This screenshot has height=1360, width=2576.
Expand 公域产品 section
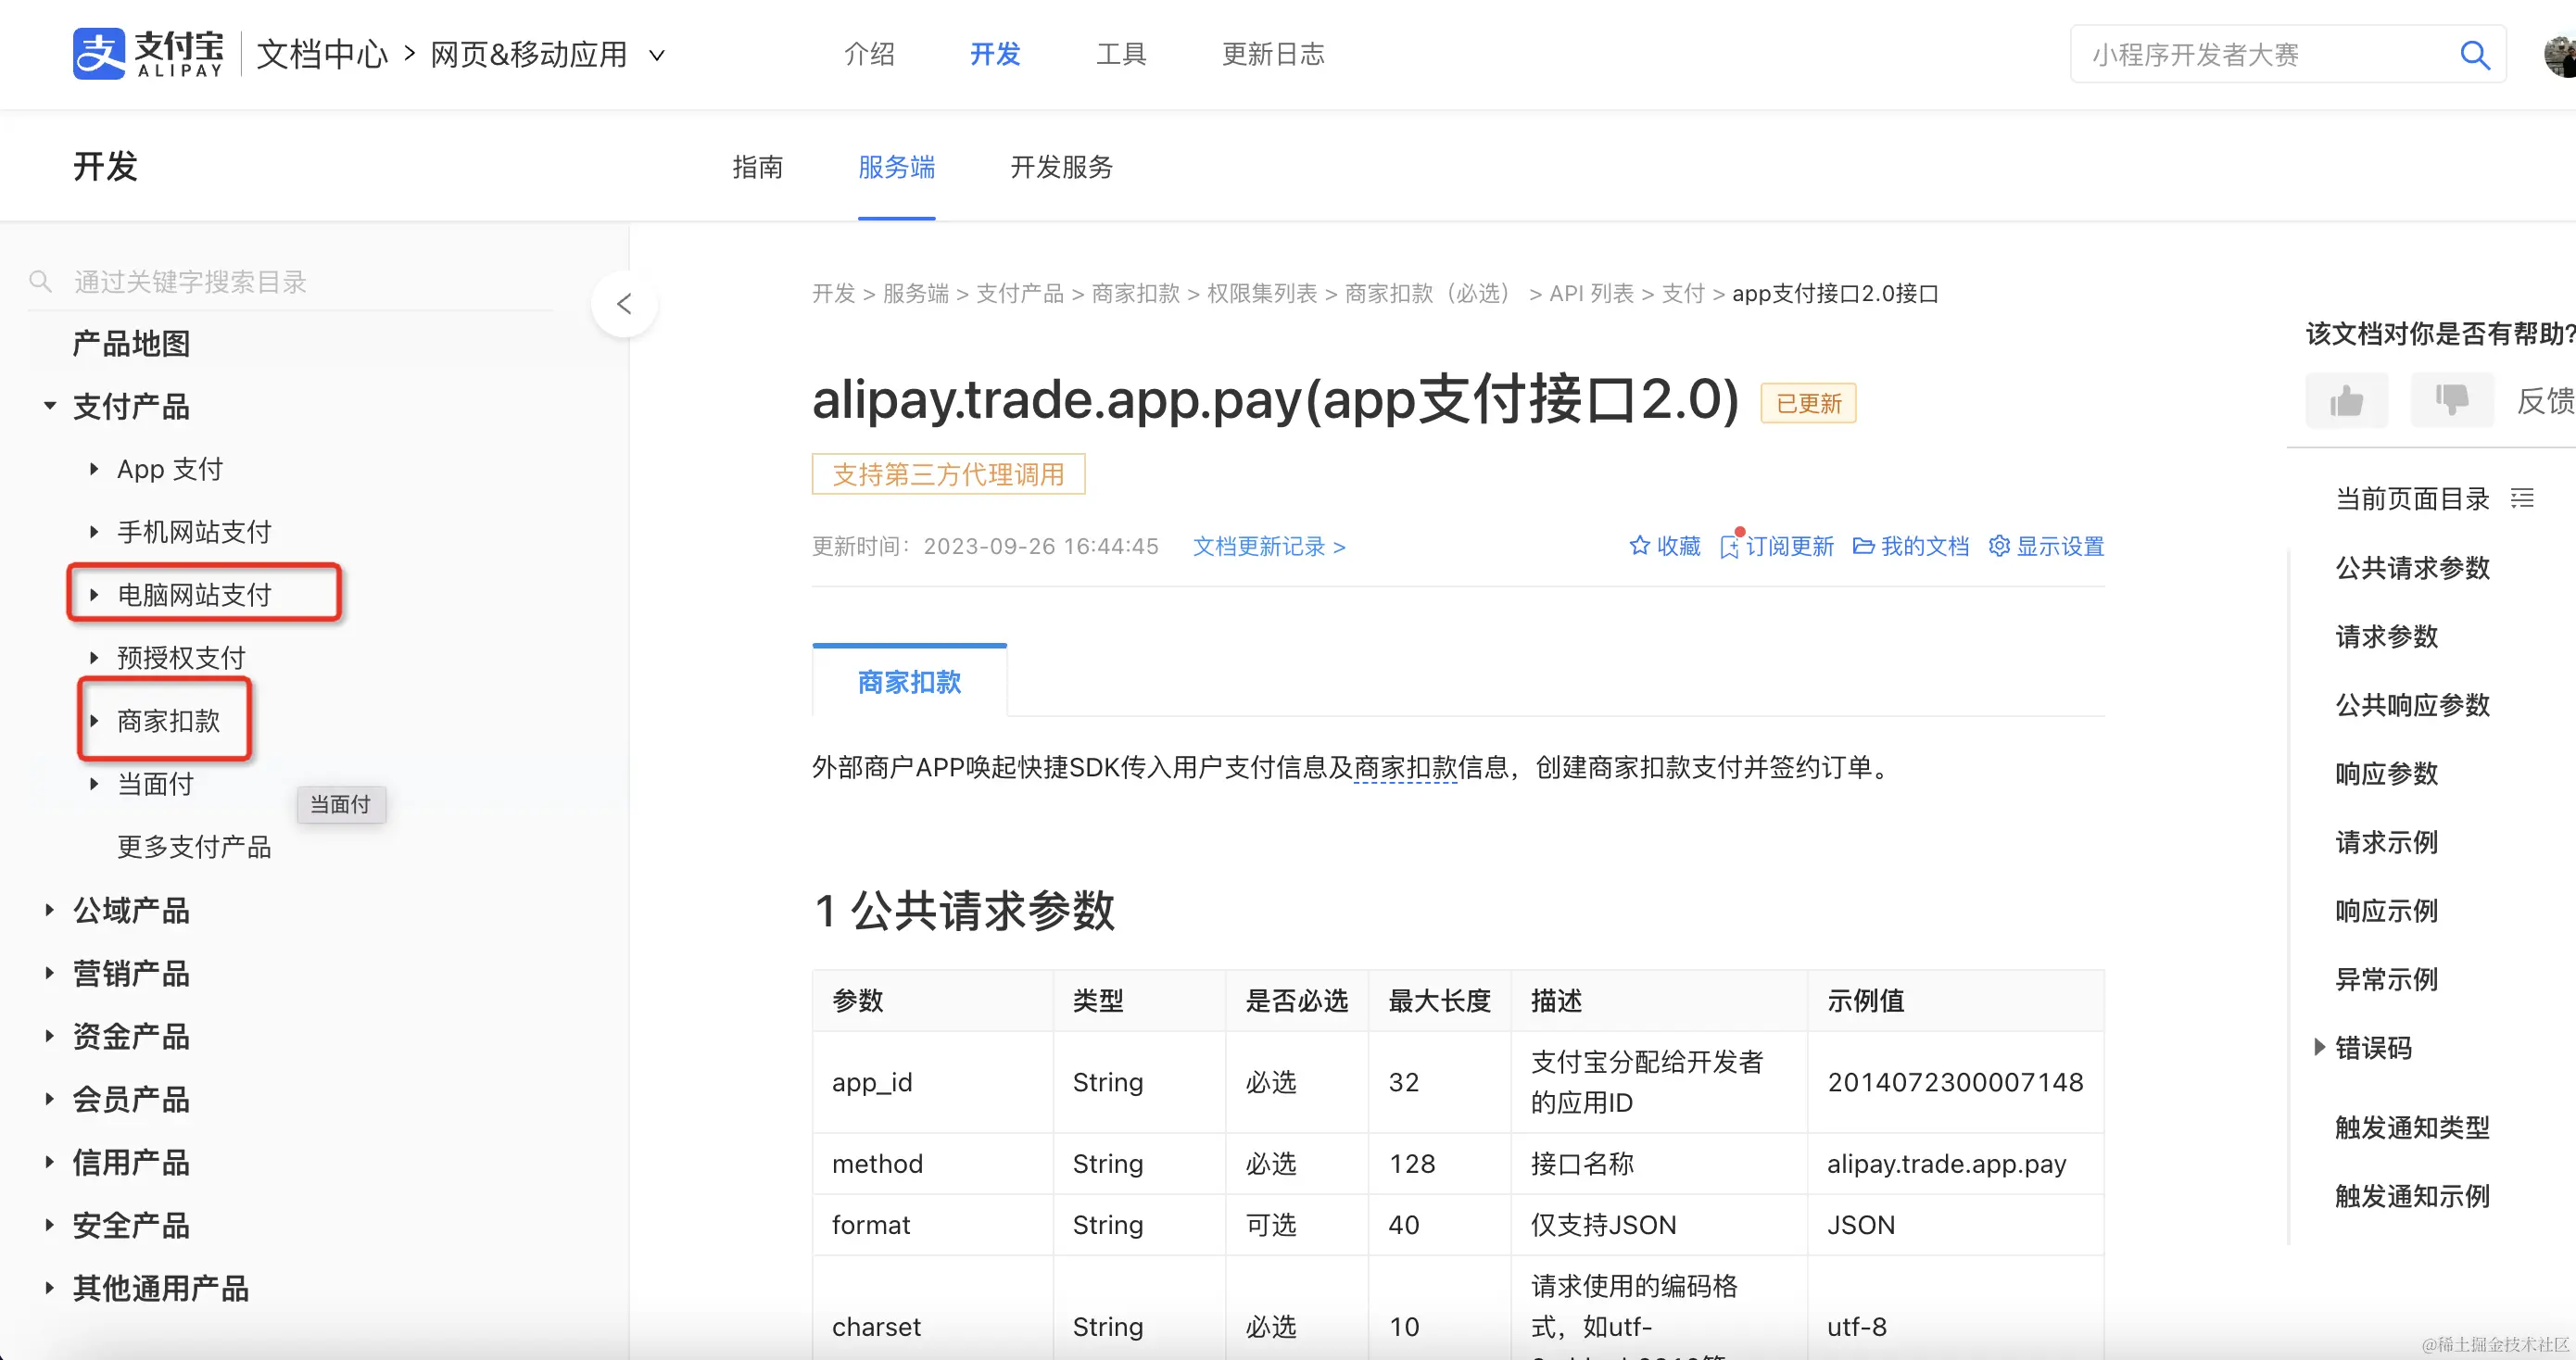pos(49,909)
